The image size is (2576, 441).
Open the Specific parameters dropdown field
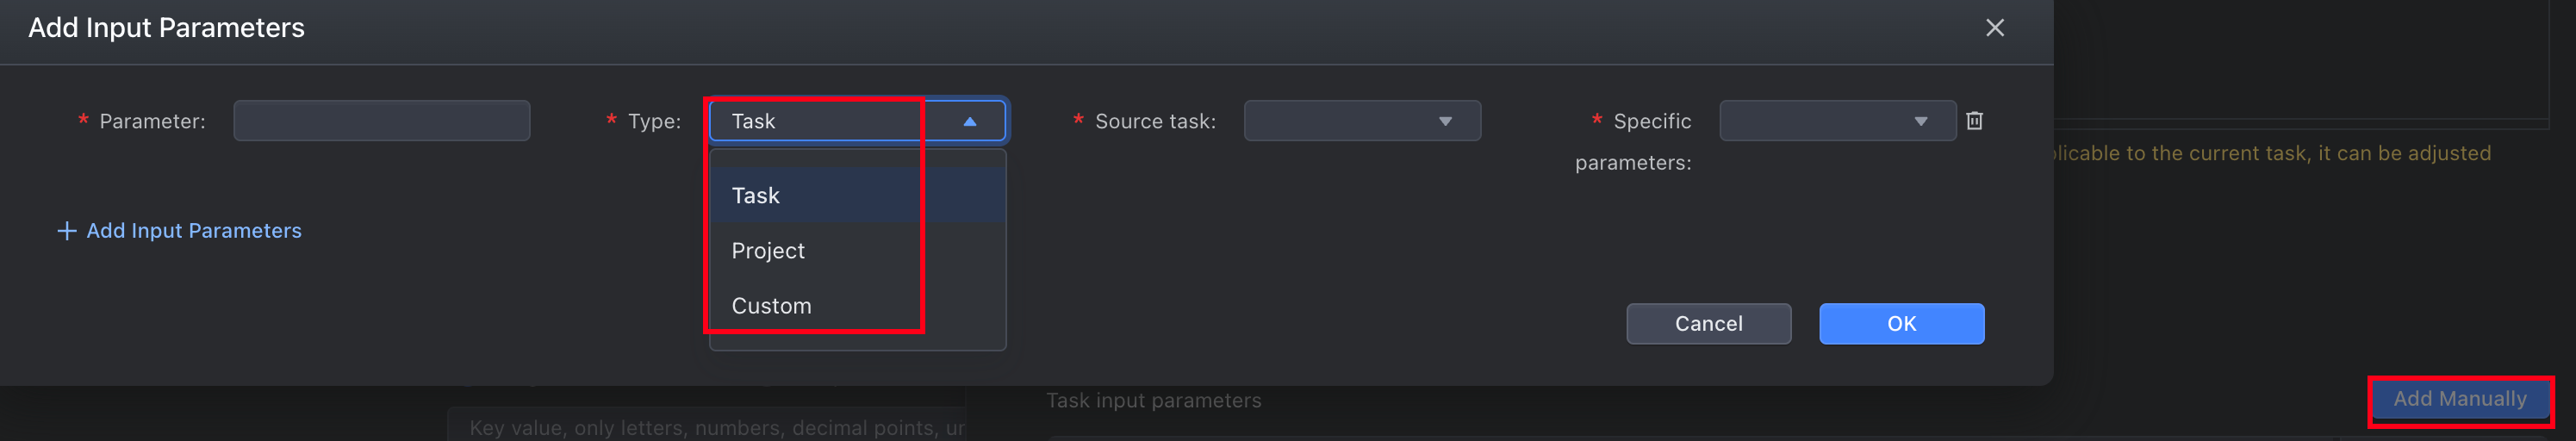tap(1837, 121)
